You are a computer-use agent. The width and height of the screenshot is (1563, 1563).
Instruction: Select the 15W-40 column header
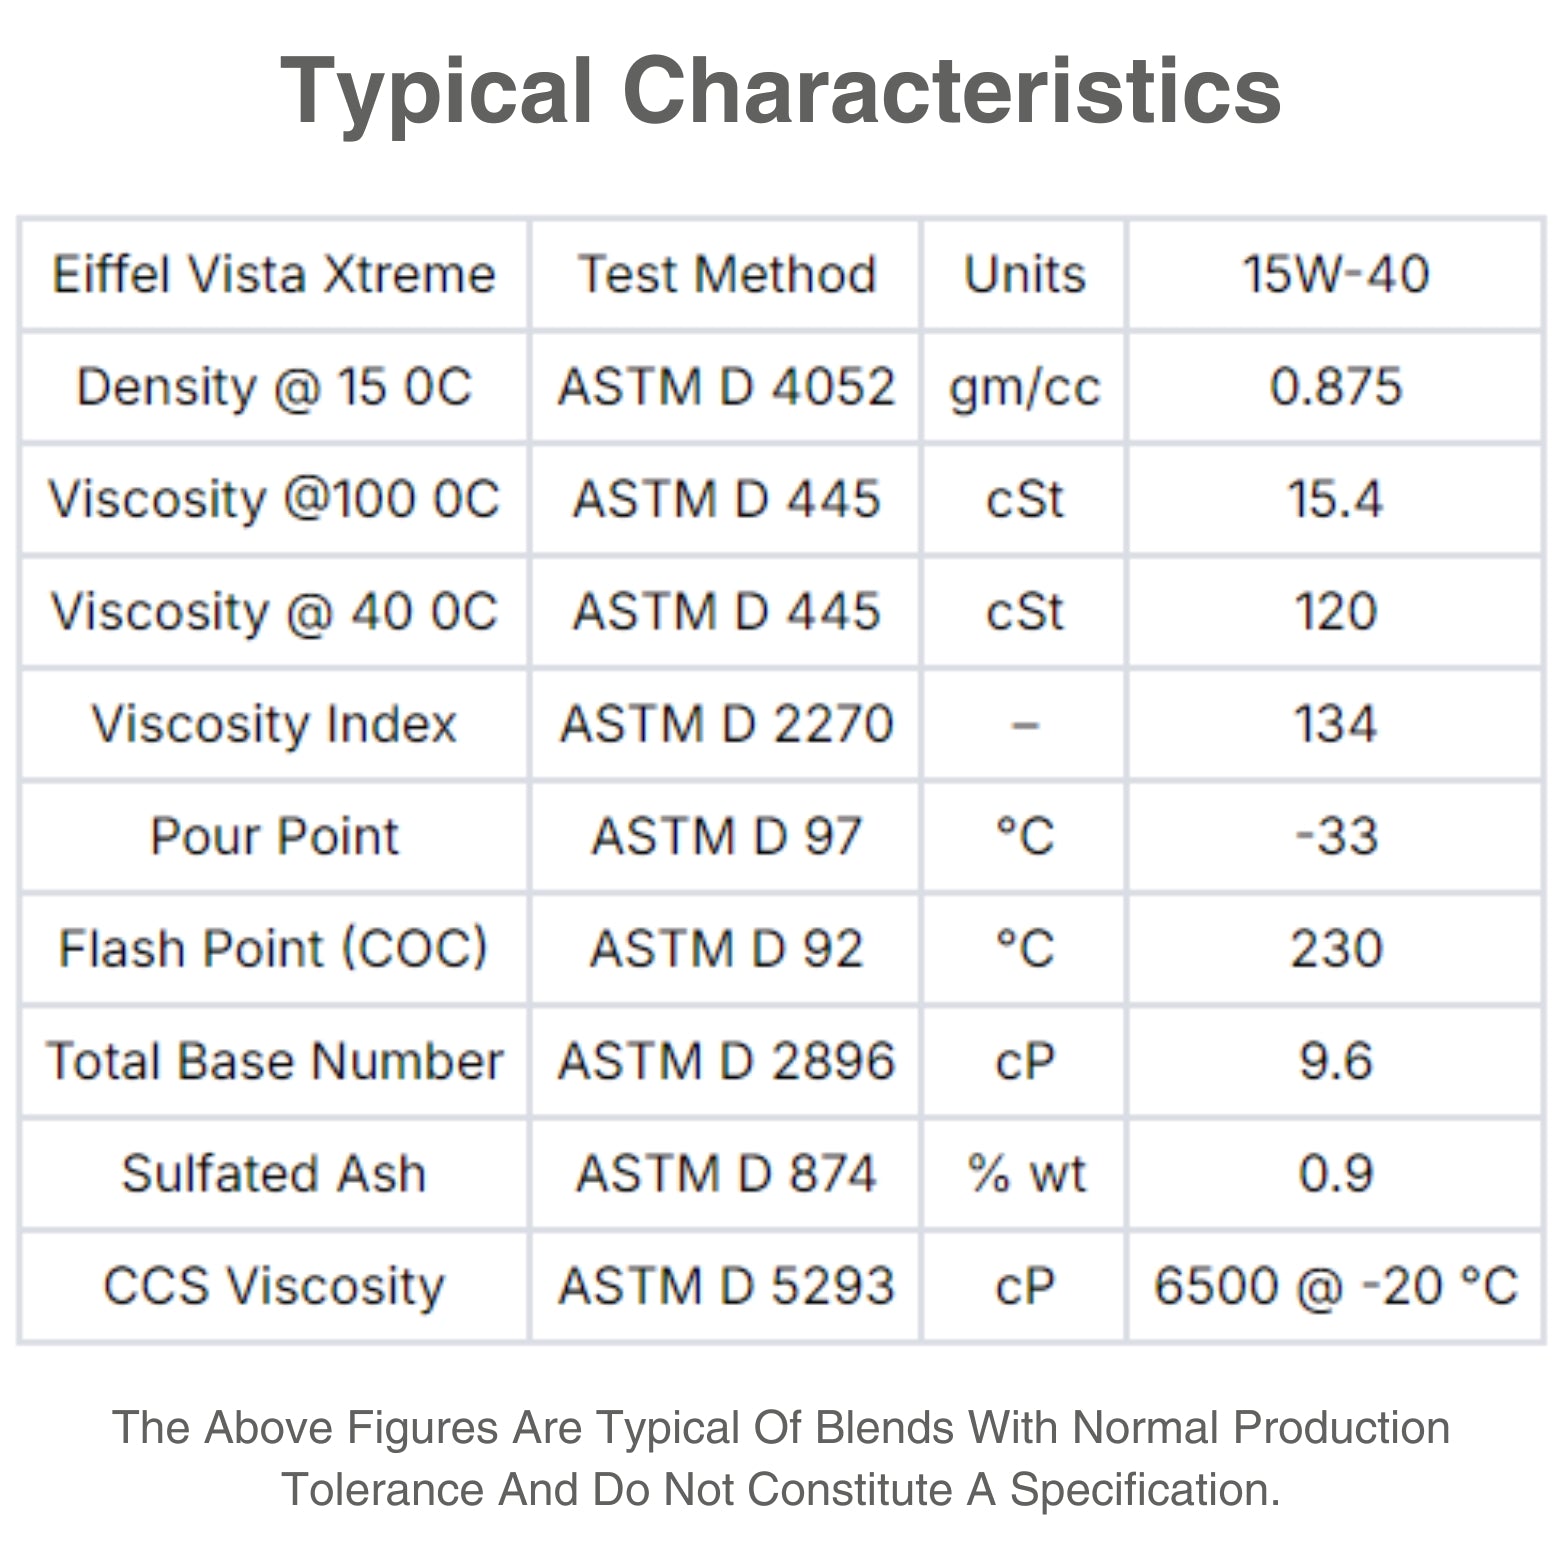pyautogui.click(x=1335, y=275)
